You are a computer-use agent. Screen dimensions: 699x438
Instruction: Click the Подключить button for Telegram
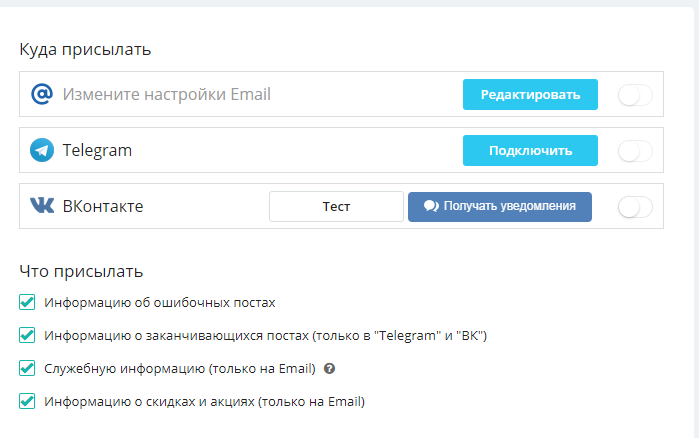click(530, 151)
